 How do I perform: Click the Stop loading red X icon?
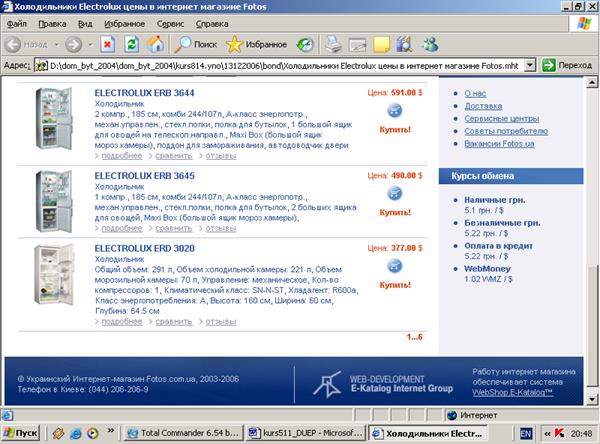[108, 45]
